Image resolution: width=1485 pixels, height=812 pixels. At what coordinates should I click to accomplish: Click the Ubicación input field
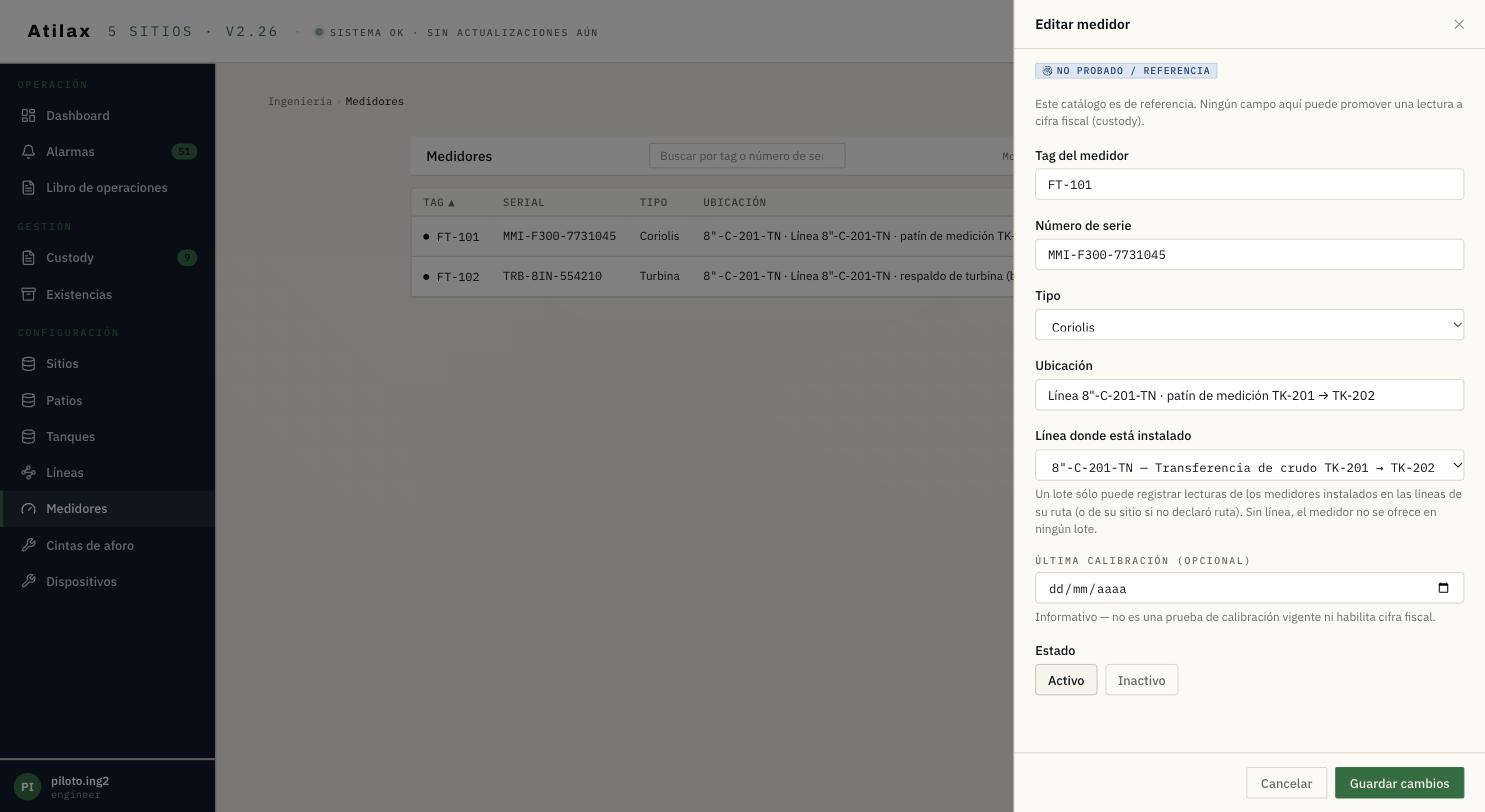point(1249,395)
